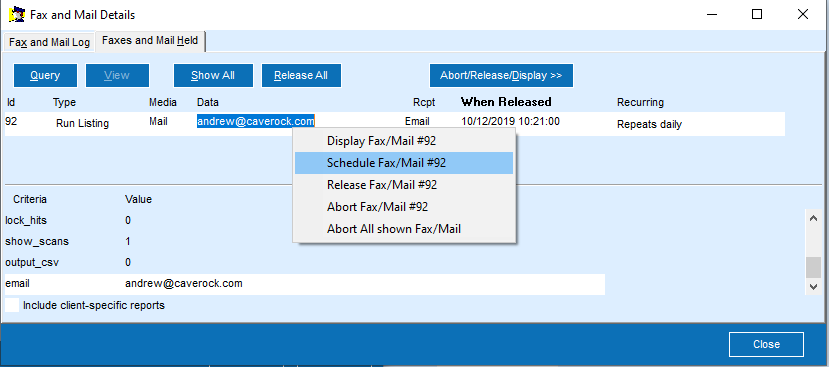Click the Type column header
Image resolution: width=829 pixels, height=367 pixels.
(65, 103)
